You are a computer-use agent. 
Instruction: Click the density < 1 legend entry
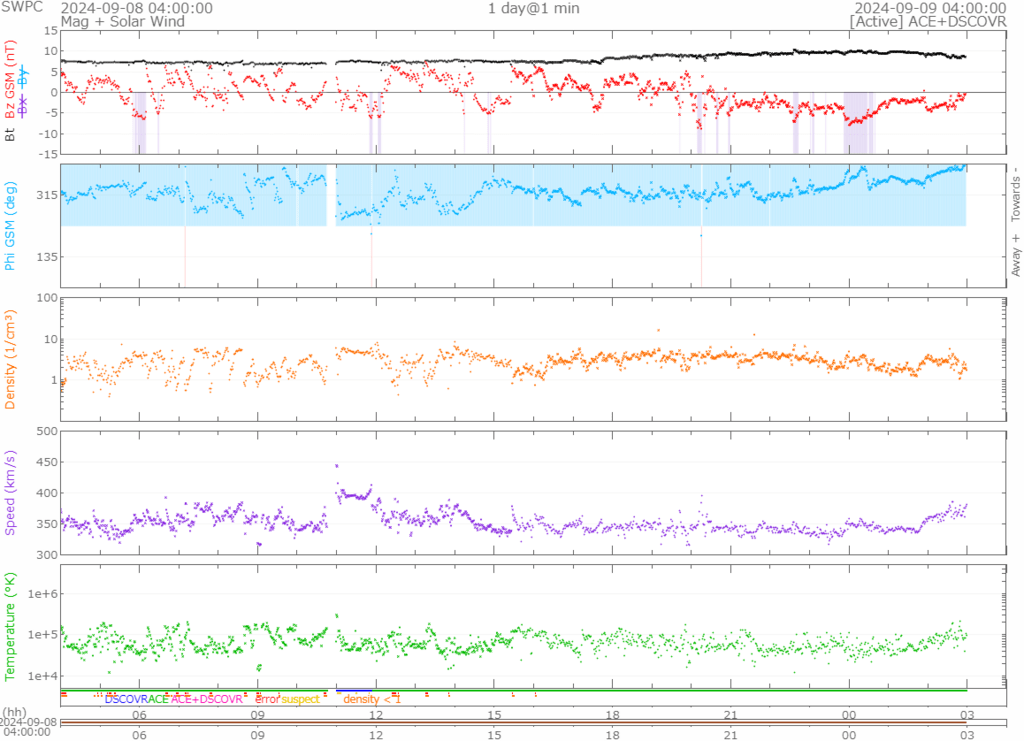(x=371, y=699)
